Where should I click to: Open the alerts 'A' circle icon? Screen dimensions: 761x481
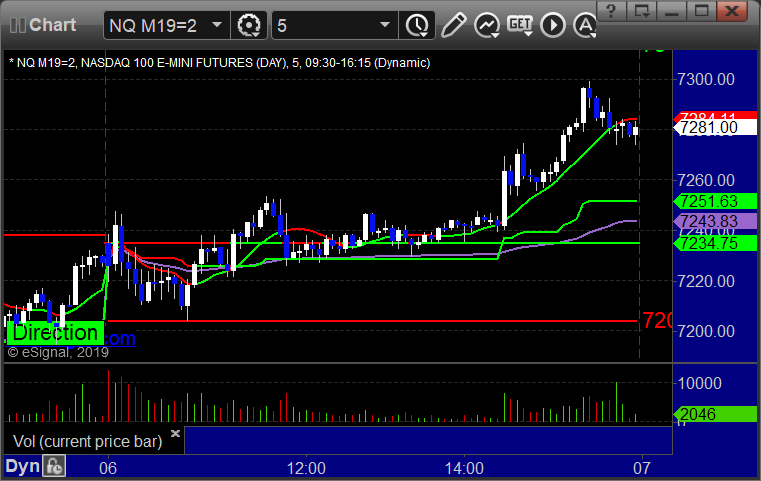click(585, 25)
